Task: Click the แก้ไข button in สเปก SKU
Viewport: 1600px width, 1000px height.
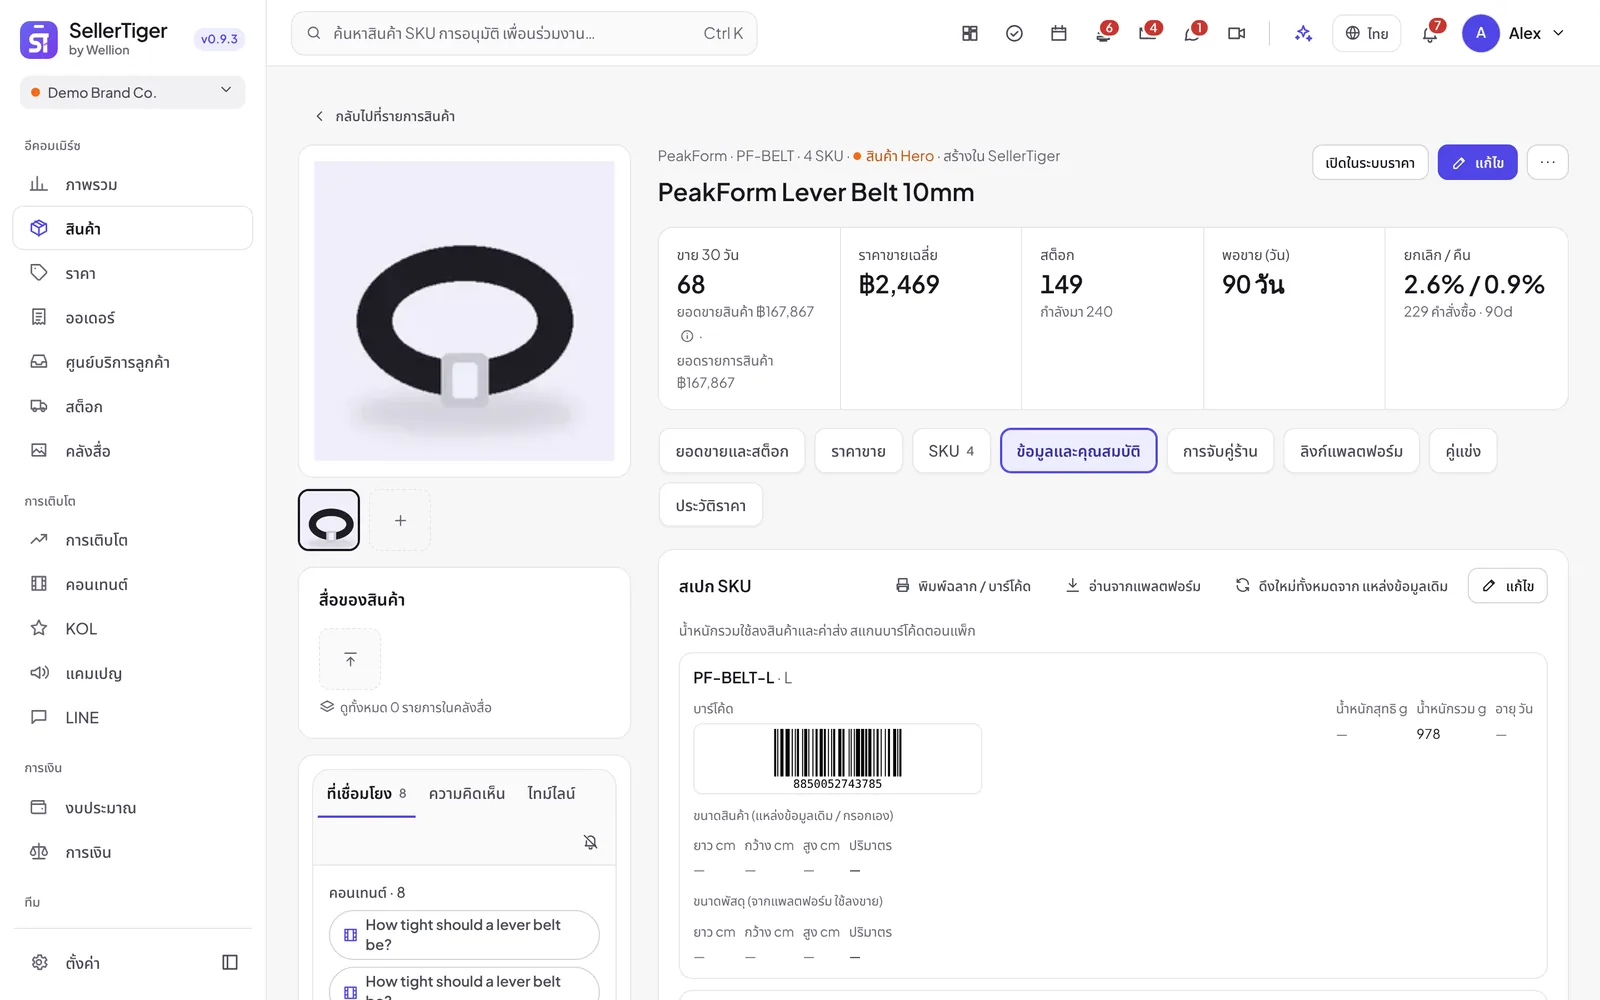Action: click(1507, 586)
